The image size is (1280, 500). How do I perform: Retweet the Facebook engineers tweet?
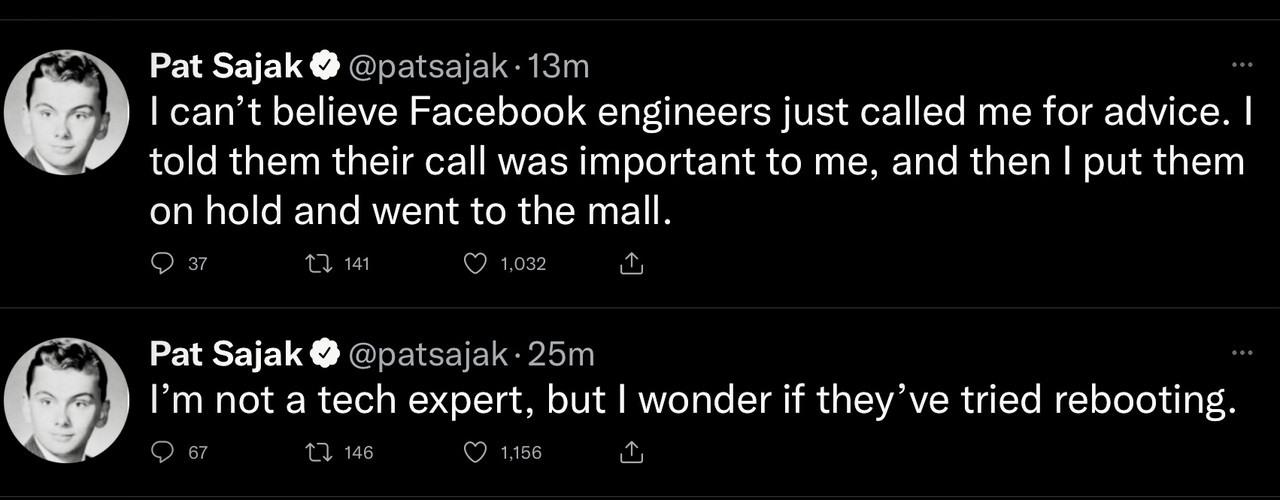coord(315,264)
